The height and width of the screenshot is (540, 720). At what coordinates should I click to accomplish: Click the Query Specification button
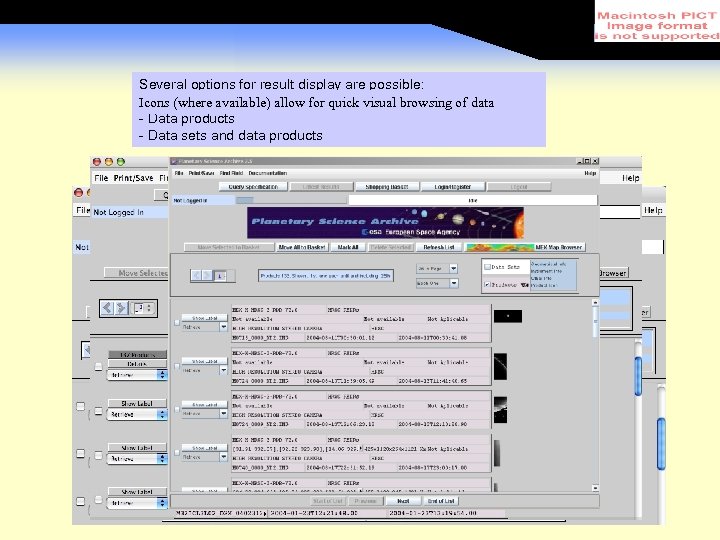click(253, 187)
